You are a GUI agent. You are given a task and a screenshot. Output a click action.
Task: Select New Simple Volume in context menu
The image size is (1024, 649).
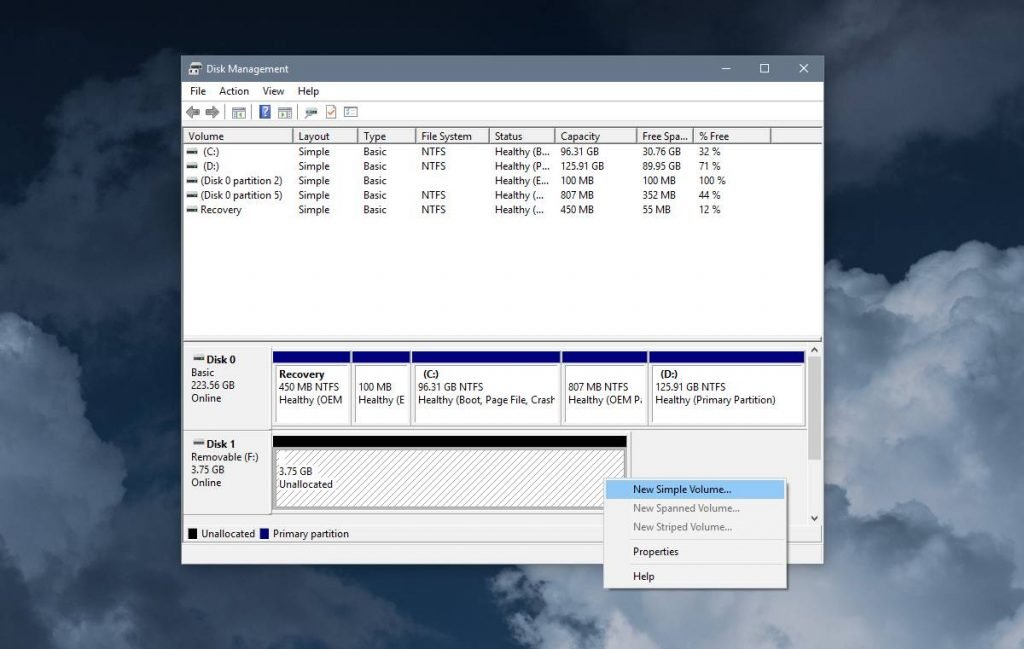pos(682,490)
